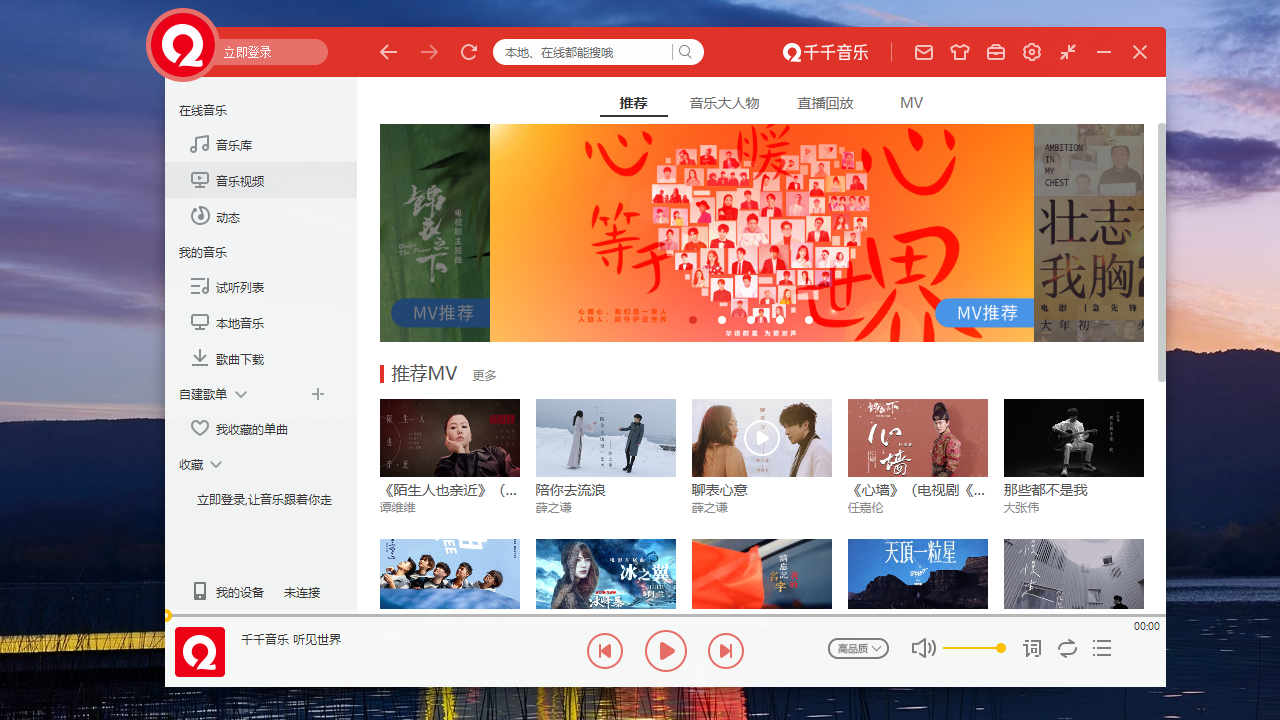Collapse the 自建歌单 section chevron
Image resolution: width=1280 pixels, height=720 pixels.
[241, 395]
